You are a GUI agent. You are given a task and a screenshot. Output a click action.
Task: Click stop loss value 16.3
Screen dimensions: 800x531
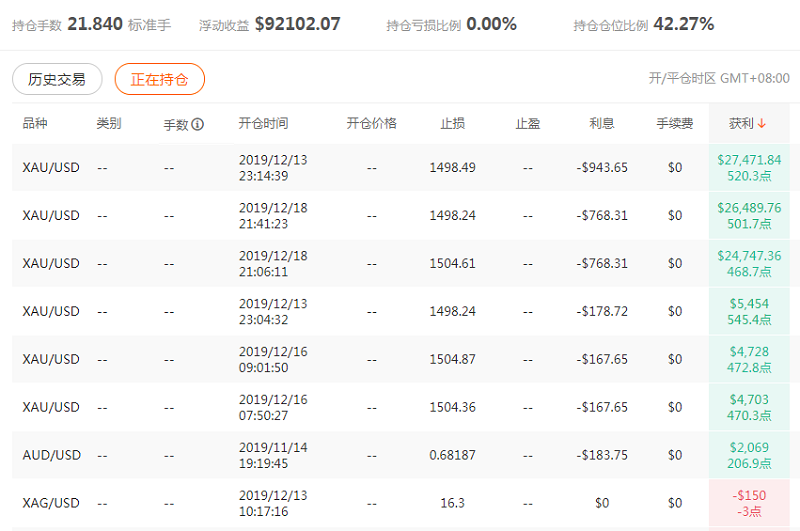(453, 503)
